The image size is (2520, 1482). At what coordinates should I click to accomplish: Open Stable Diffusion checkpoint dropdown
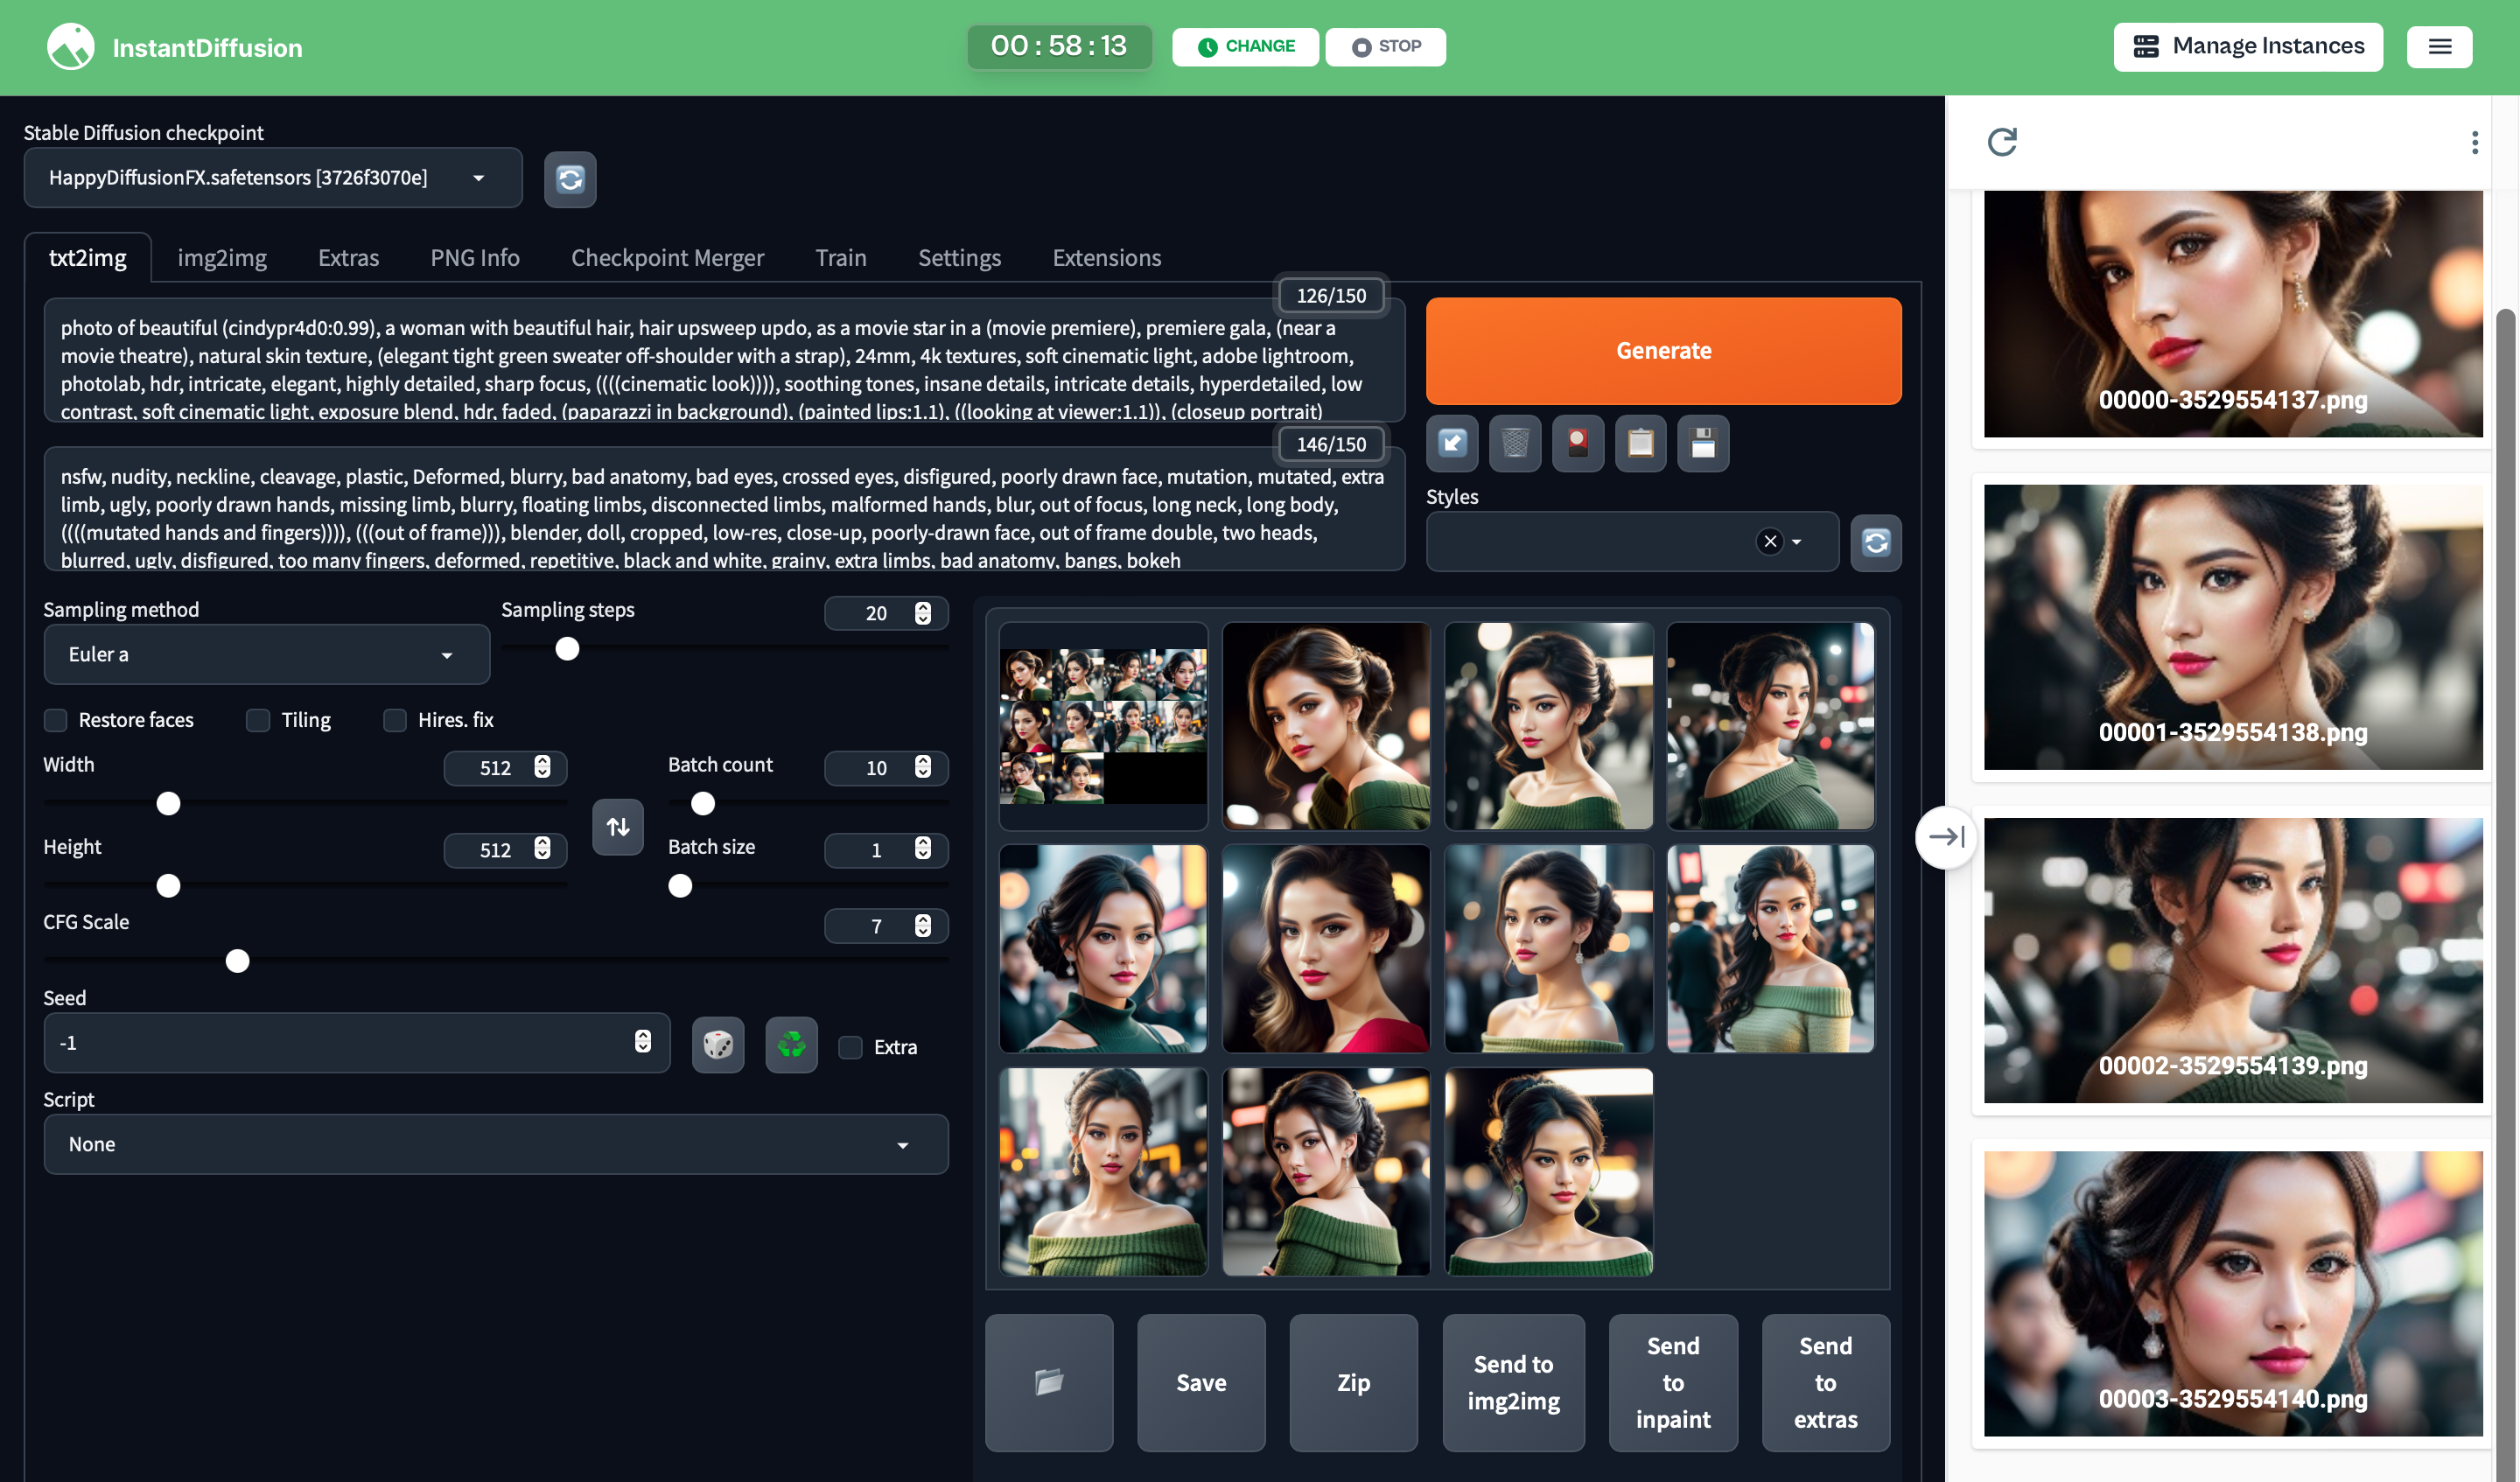pos(272,178)
